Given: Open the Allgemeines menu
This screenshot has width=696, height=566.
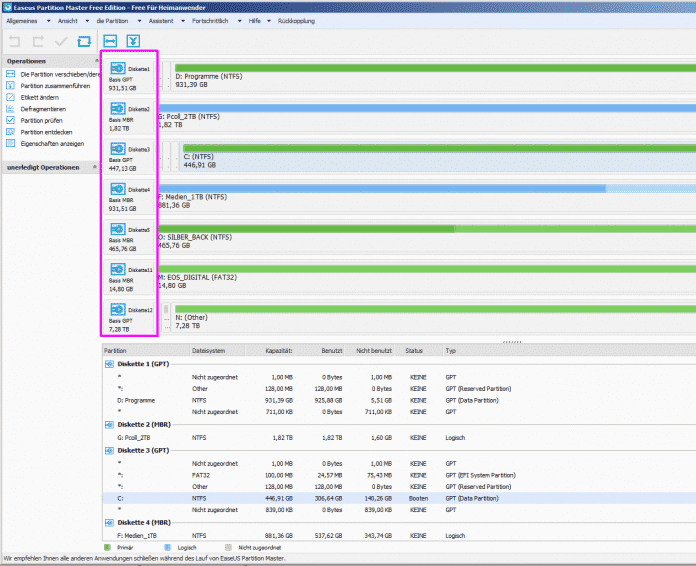Looking at the screenshot, I should tap(23, 20).
